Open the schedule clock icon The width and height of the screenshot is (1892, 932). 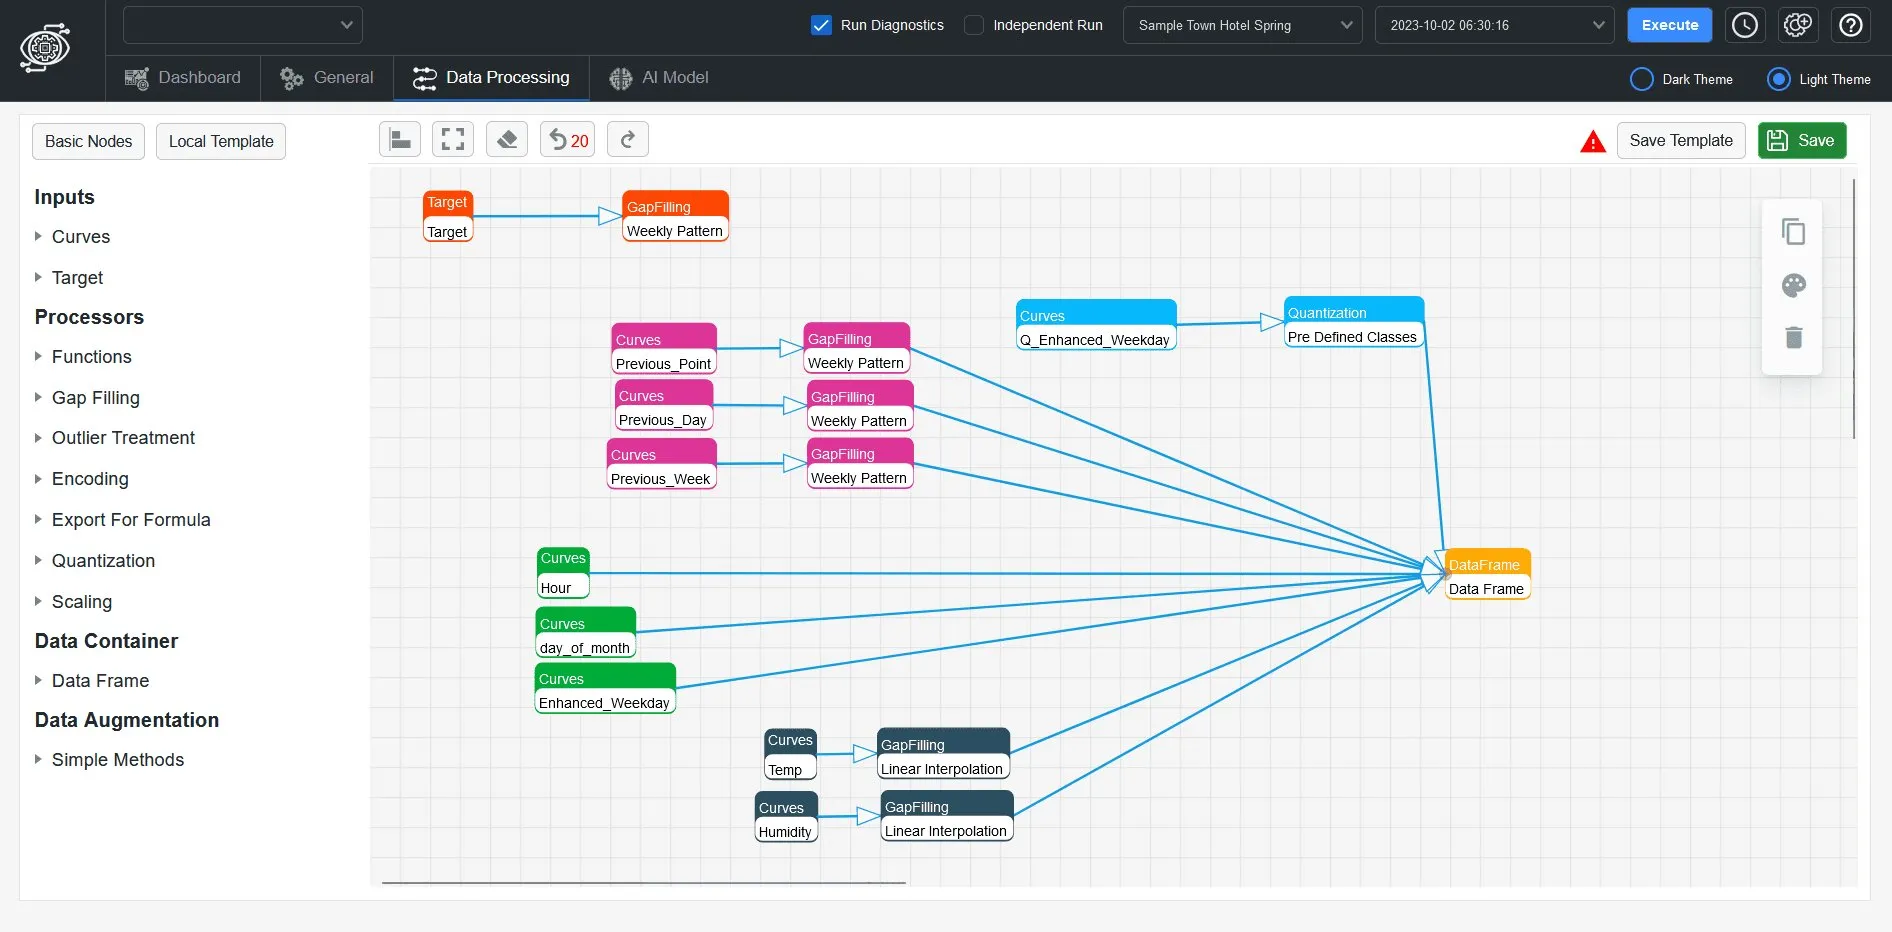[x=1744, y=25]
